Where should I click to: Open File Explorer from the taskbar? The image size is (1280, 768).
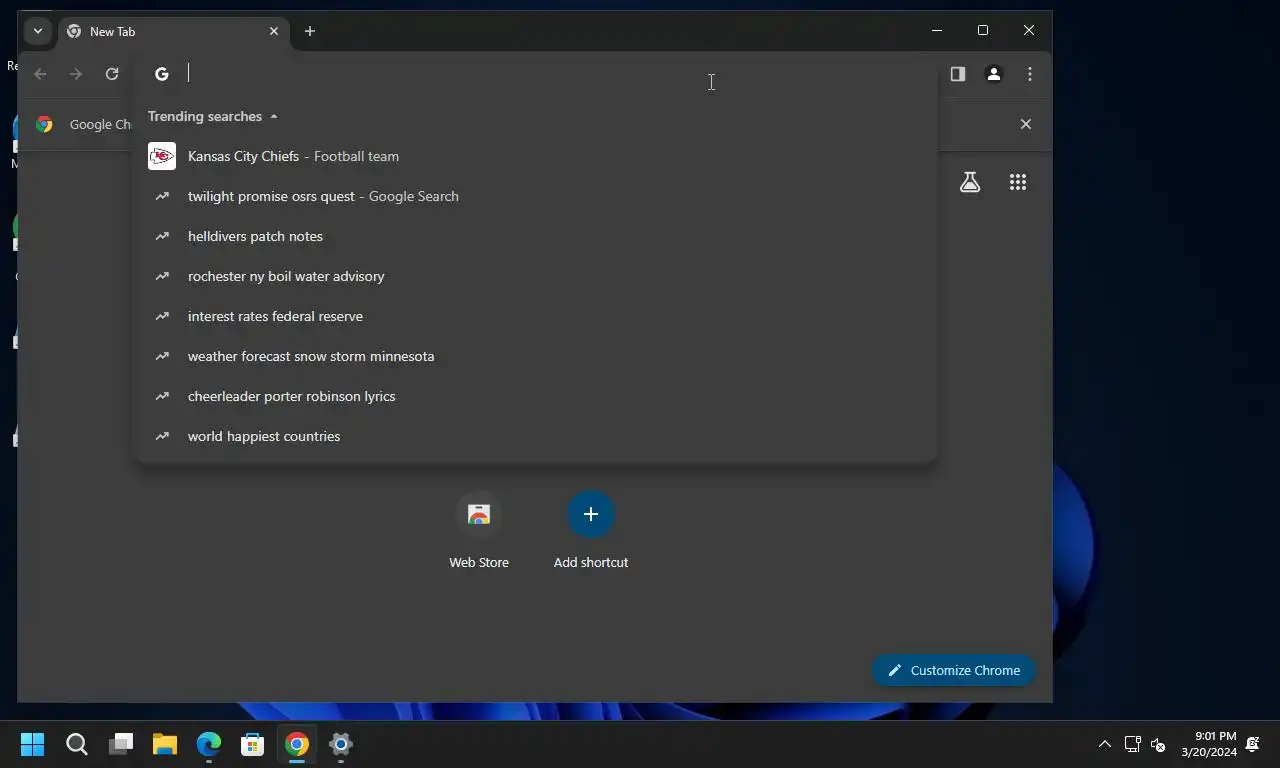[x=165, y=744]
